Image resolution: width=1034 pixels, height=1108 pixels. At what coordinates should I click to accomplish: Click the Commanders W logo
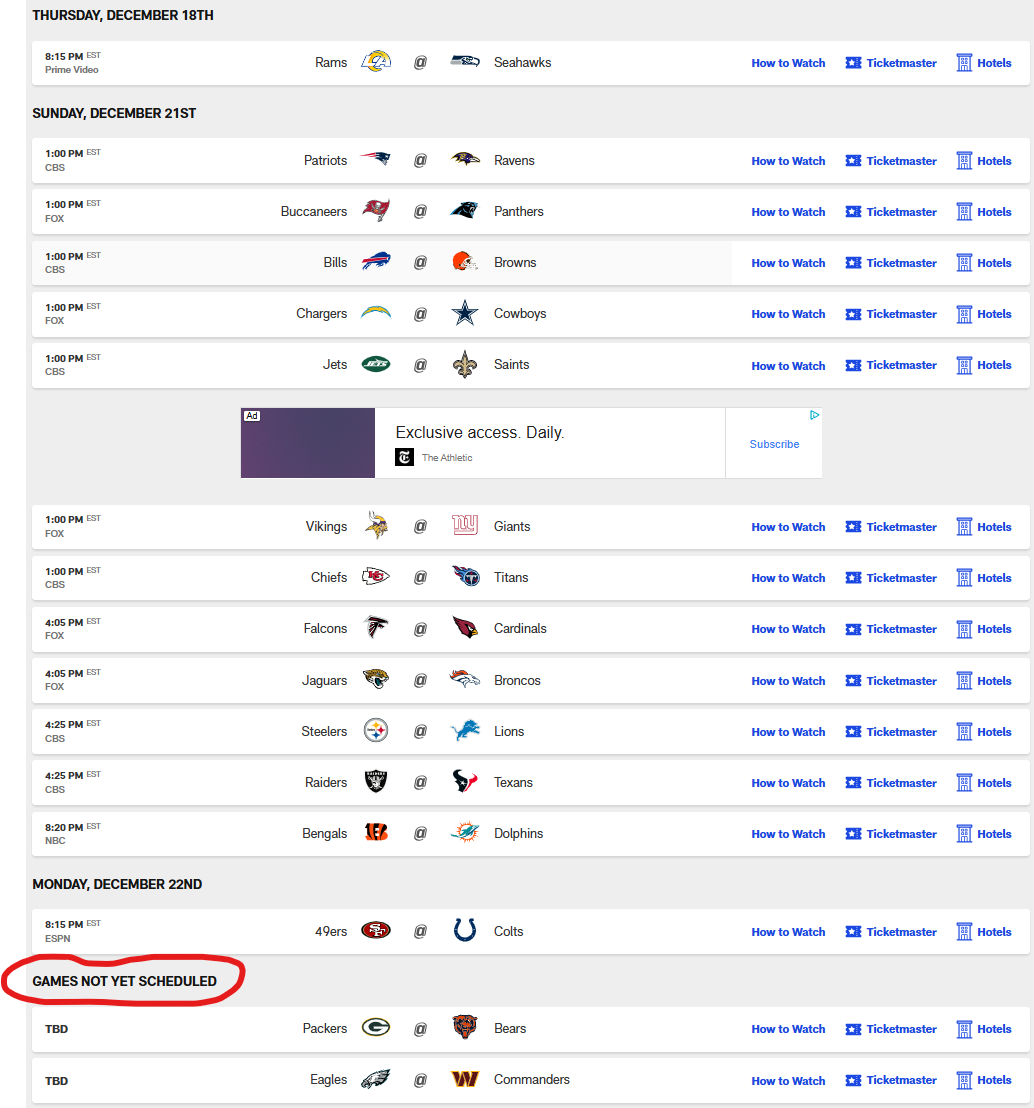tap(465, 1080)
